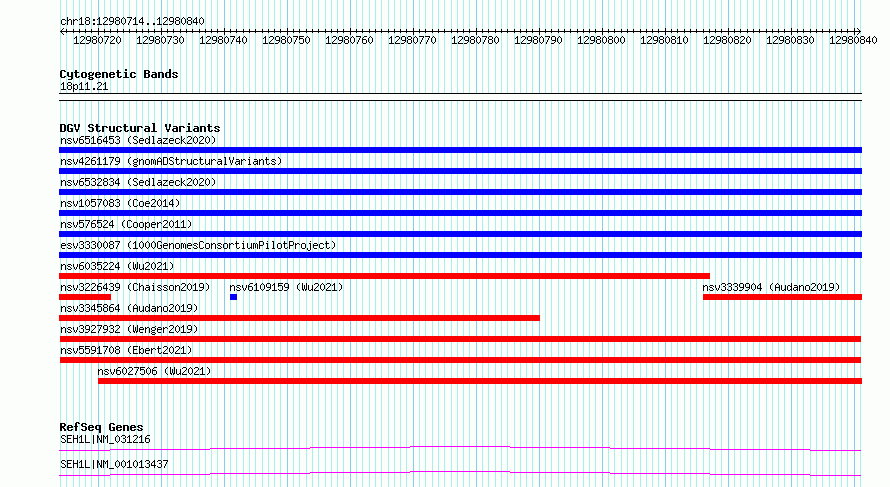Viewport: 890px width, 487px height.
Task: Click the chr18:12980714..12980840 region label
Action: click(x=132, y=22)
